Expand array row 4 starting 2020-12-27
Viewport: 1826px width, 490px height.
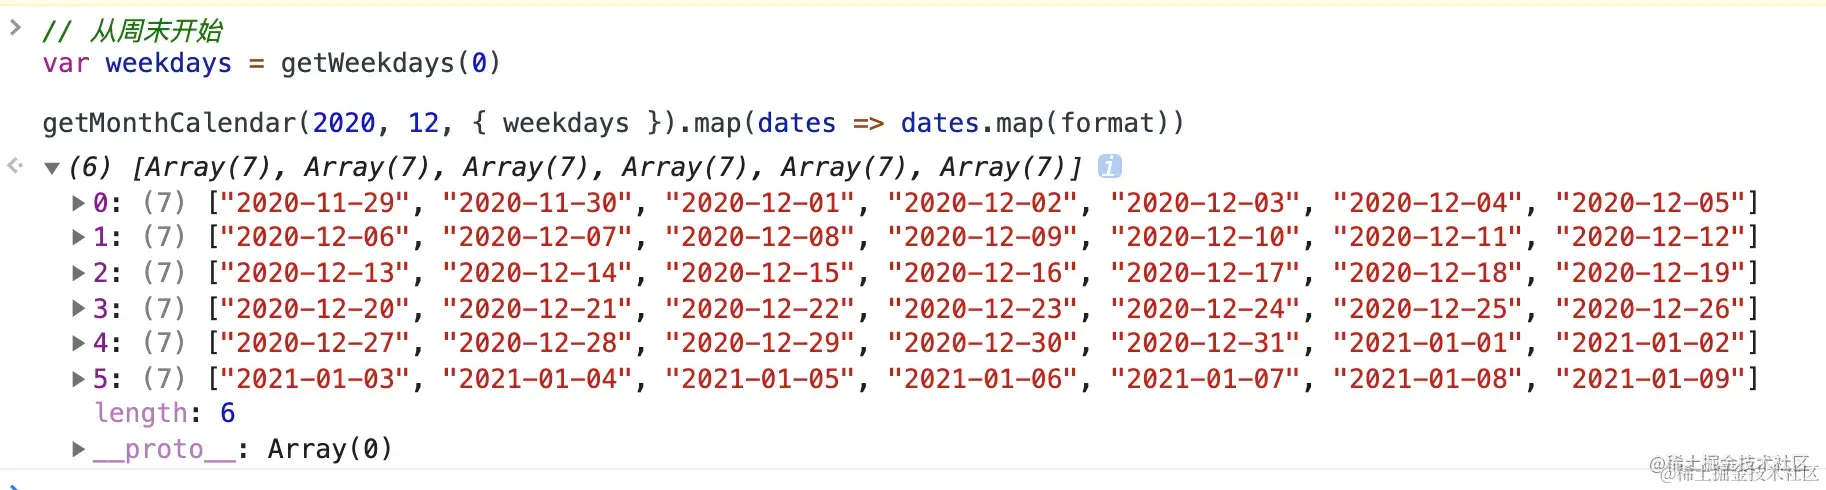(x=78, y=343)
